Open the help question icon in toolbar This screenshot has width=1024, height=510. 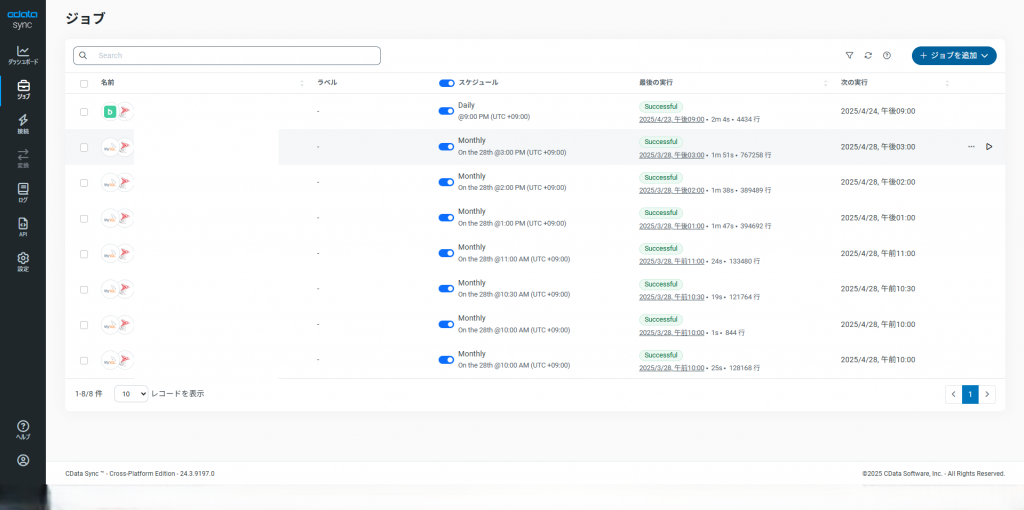coord(887,56)
